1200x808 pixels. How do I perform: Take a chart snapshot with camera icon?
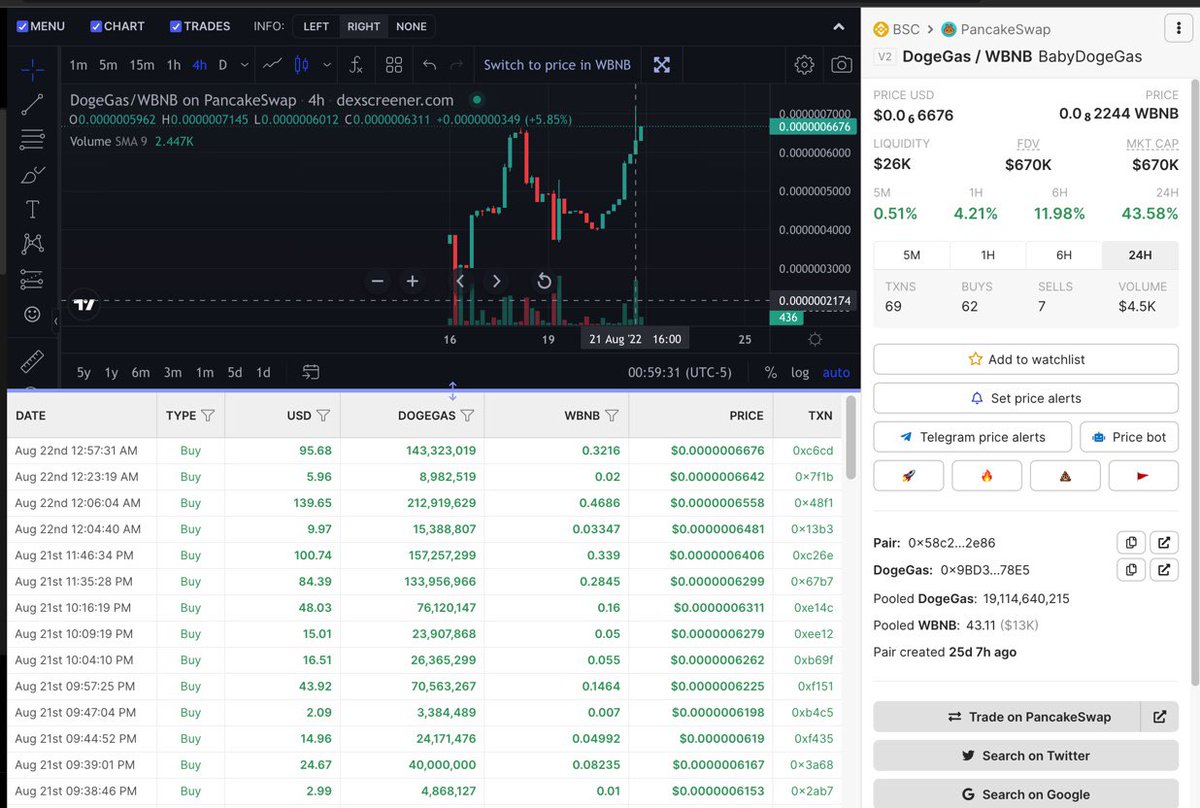pos(842,65)
